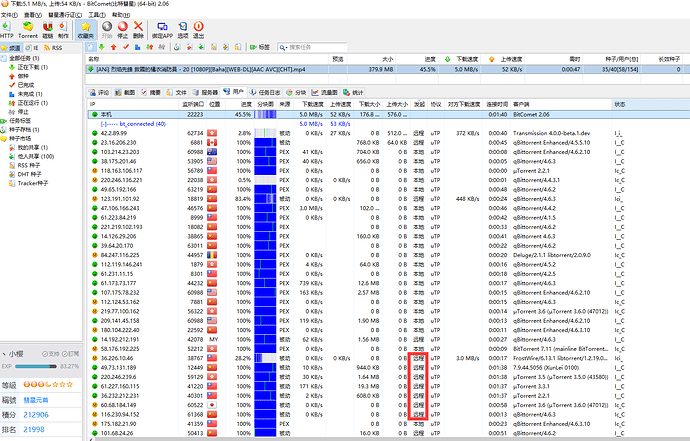Viewport: 690px width, 441px height.
Task: Filter by green downloading arrow in filter bar
Action: click(x=102, y=47)
